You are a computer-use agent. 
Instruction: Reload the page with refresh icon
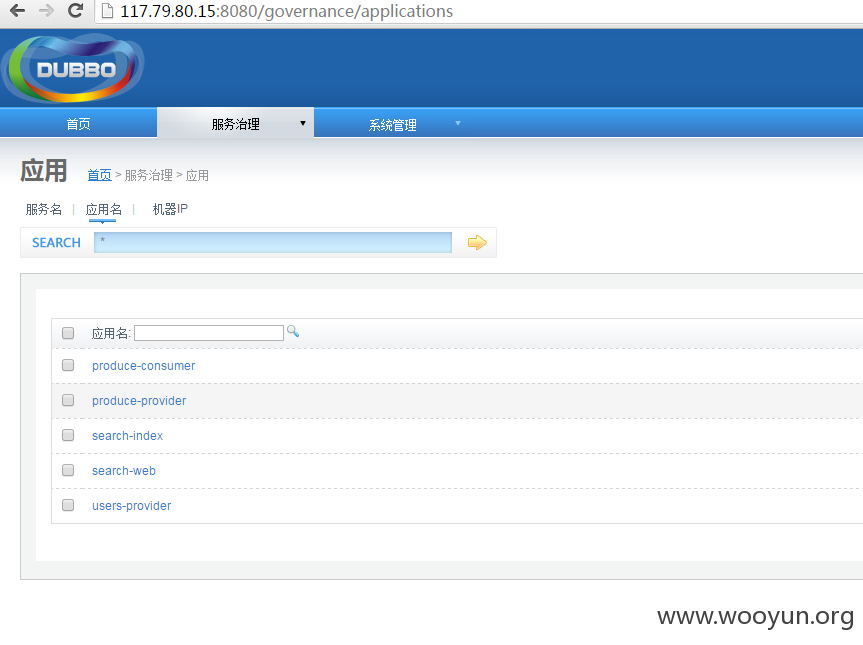click(x=75, y=10)
